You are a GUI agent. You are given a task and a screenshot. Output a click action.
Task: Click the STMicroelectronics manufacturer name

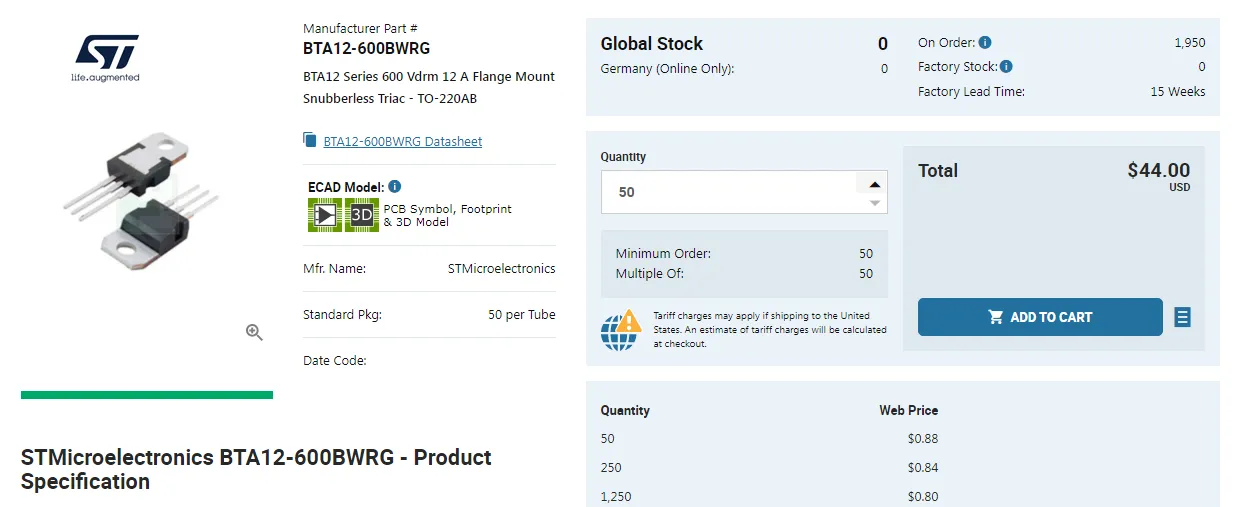[501, 268]
